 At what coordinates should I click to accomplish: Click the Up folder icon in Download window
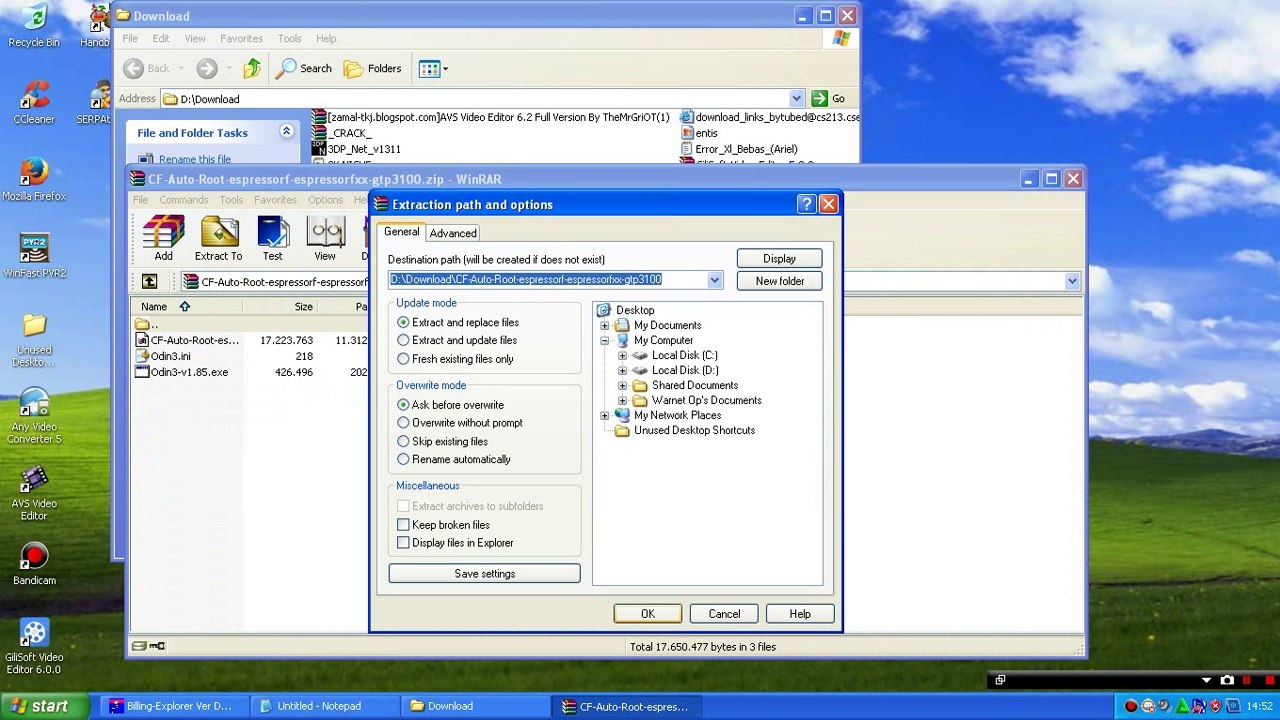pyautogui.click(x=251, y=68)
